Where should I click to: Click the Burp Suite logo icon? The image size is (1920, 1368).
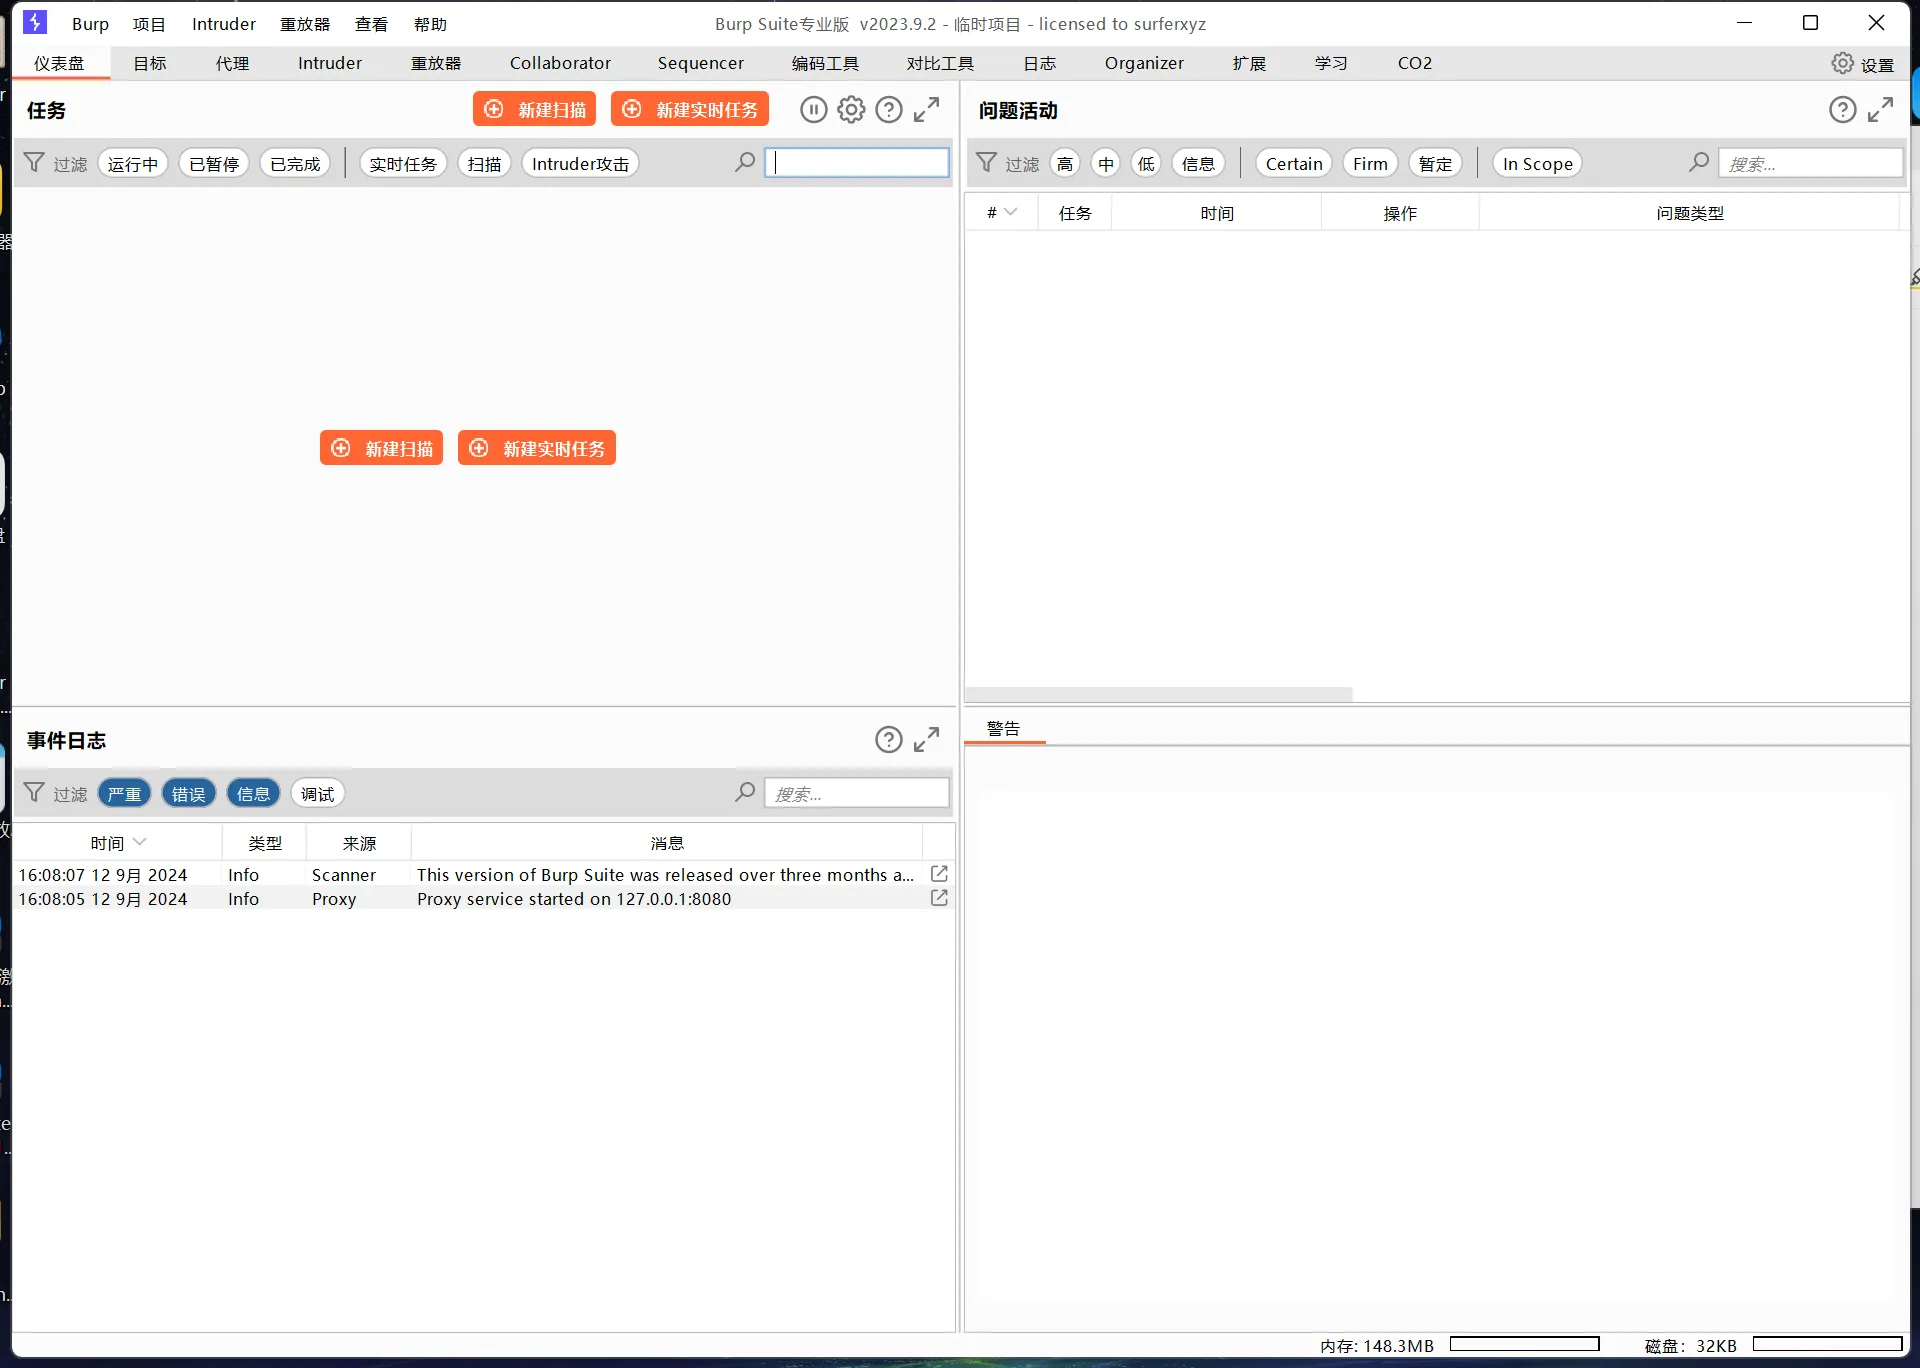35,22
